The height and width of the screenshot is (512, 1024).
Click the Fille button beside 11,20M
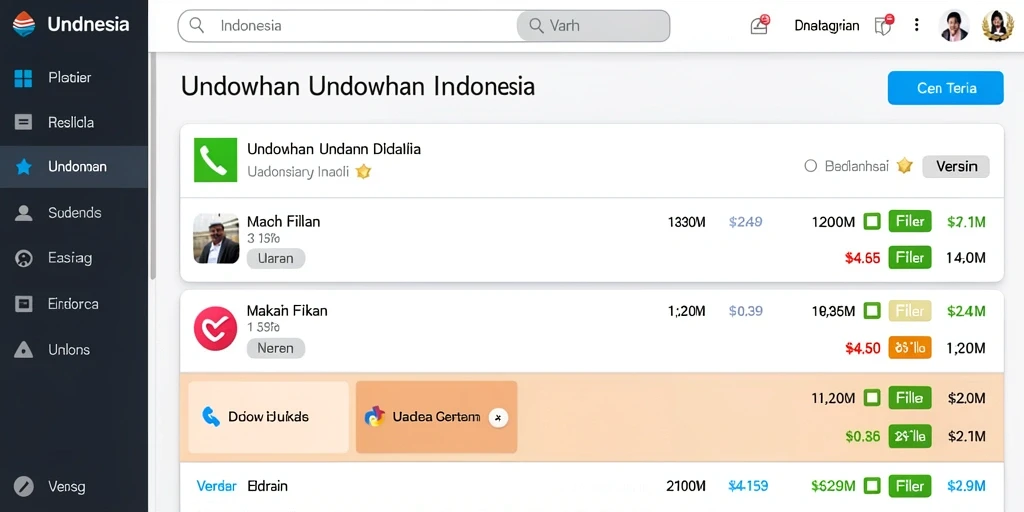click(x=910, y=397)
